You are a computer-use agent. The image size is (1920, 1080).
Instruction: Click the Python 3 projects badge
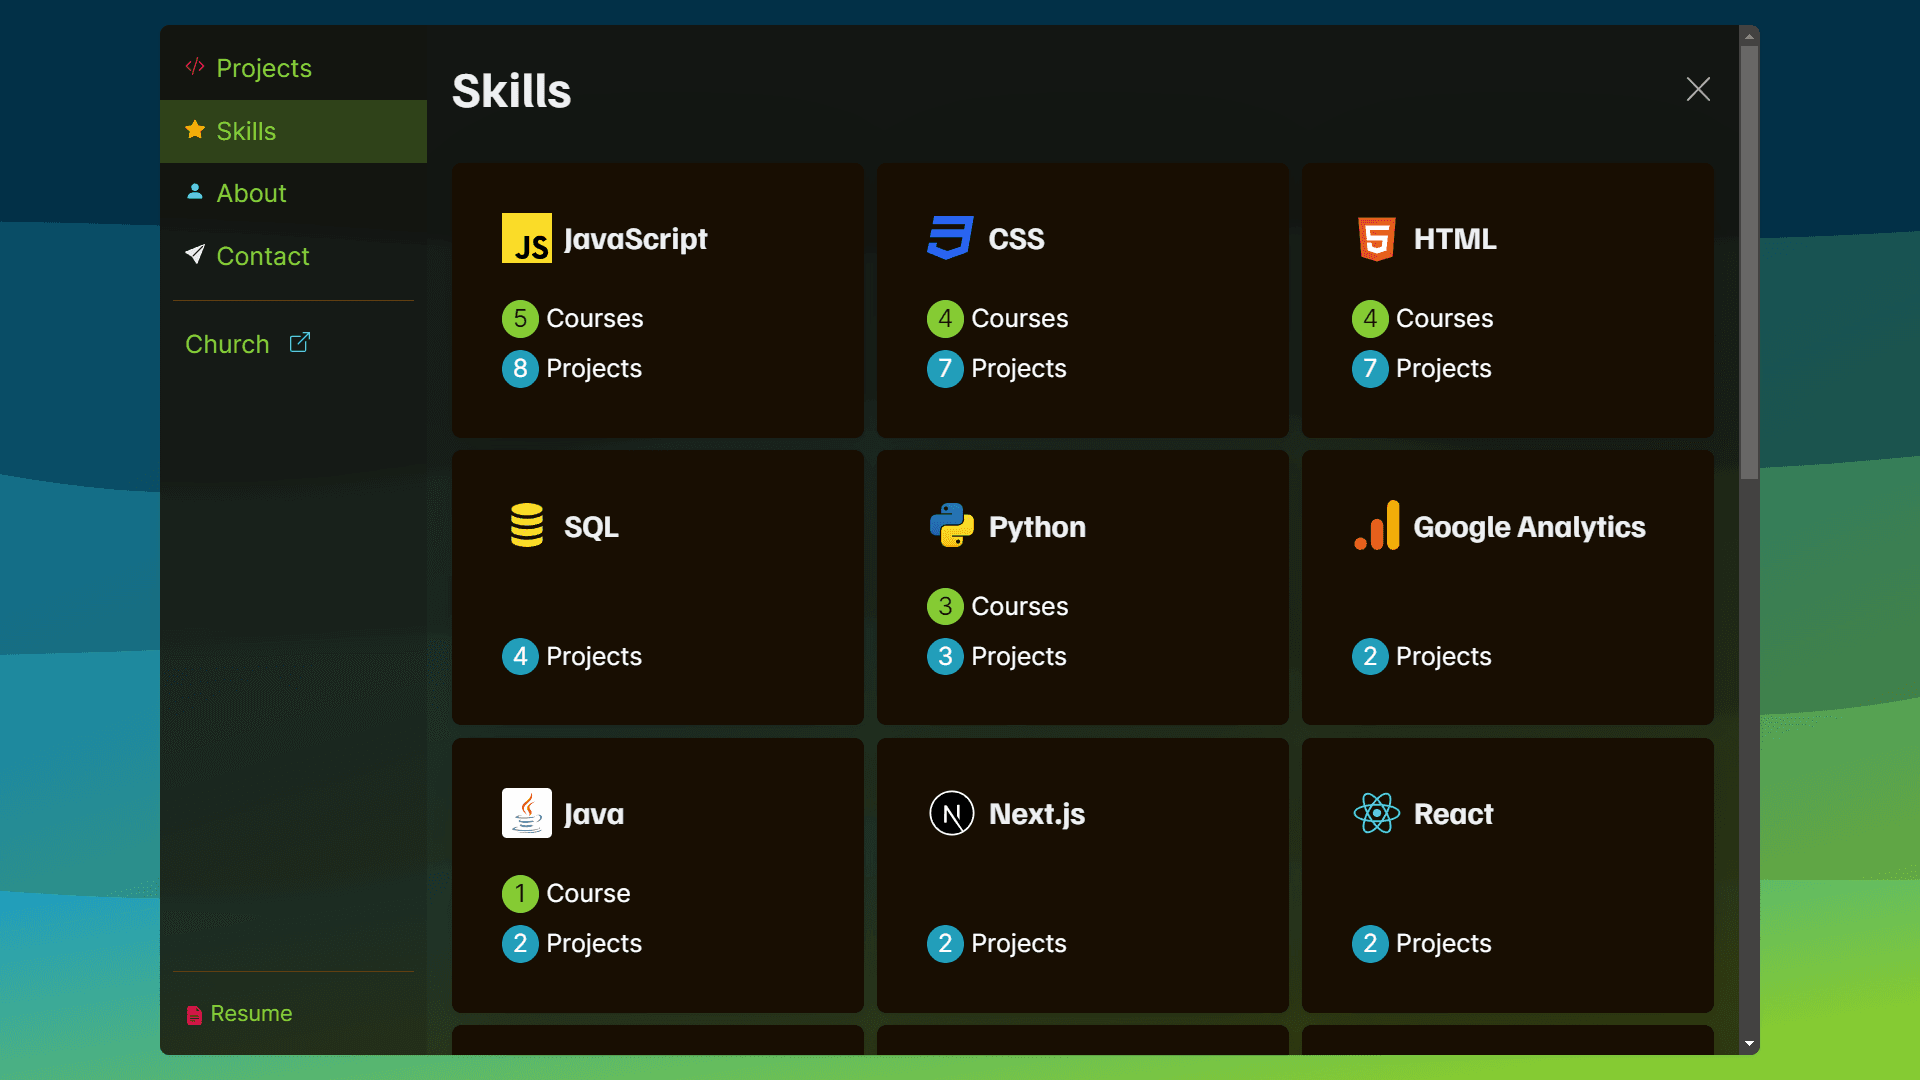[x=945, y=657]
